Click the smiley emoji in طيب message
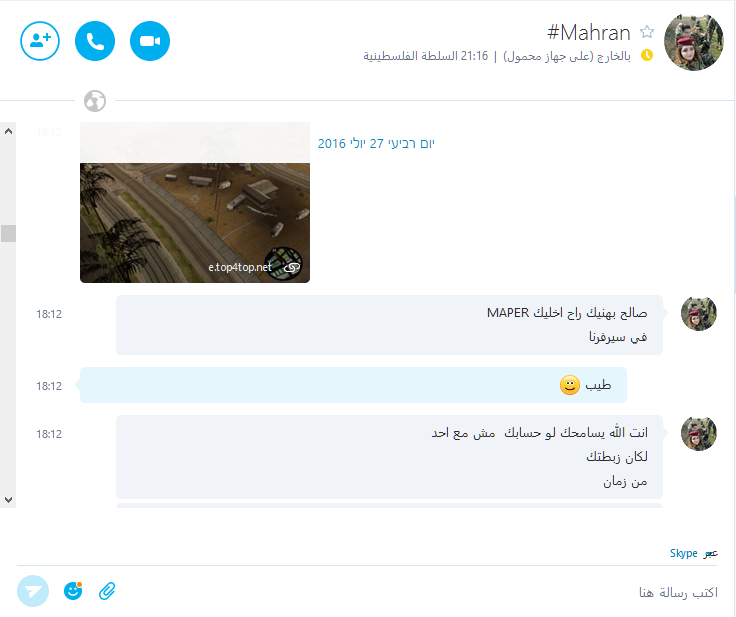This screenshot has height=617, width=736. click(570, 385)
